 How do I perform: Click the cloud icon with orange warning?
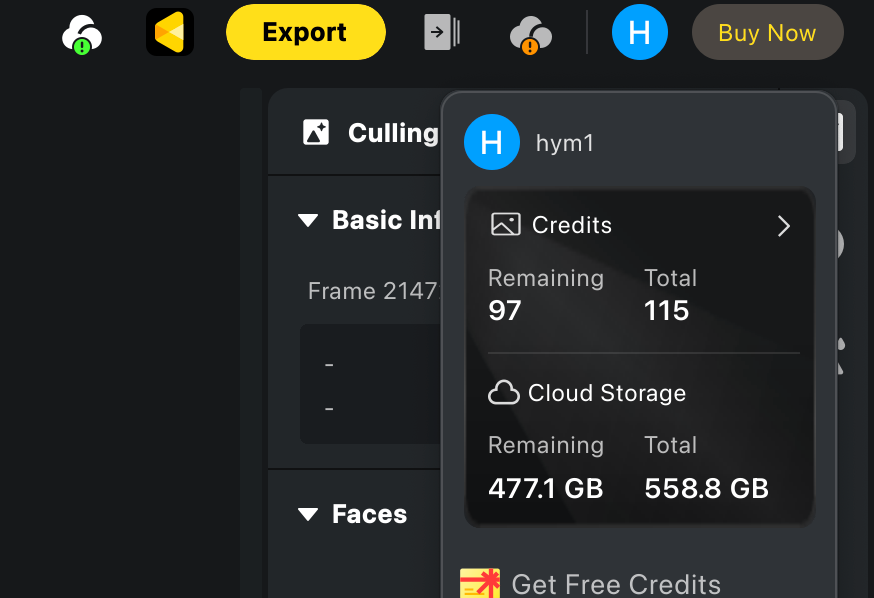click(x=530, y=35)
